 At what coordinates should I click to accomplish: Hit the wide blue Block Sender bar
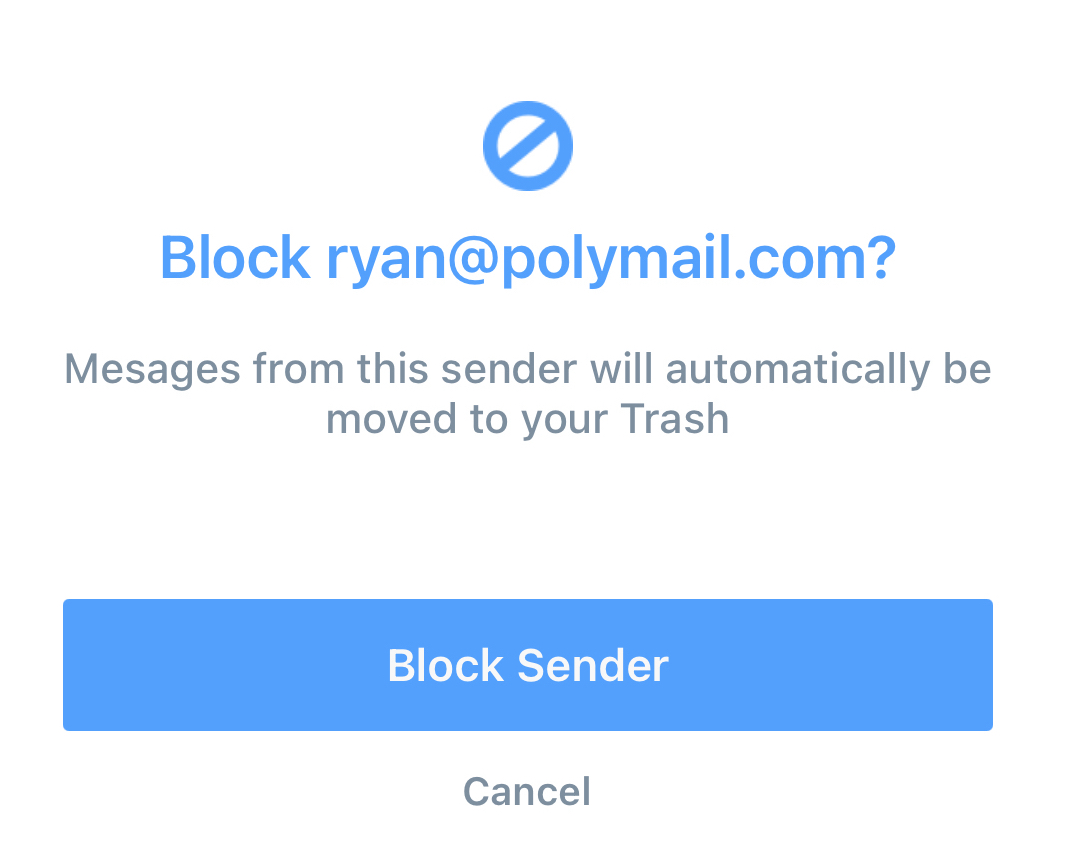[527, 665]
